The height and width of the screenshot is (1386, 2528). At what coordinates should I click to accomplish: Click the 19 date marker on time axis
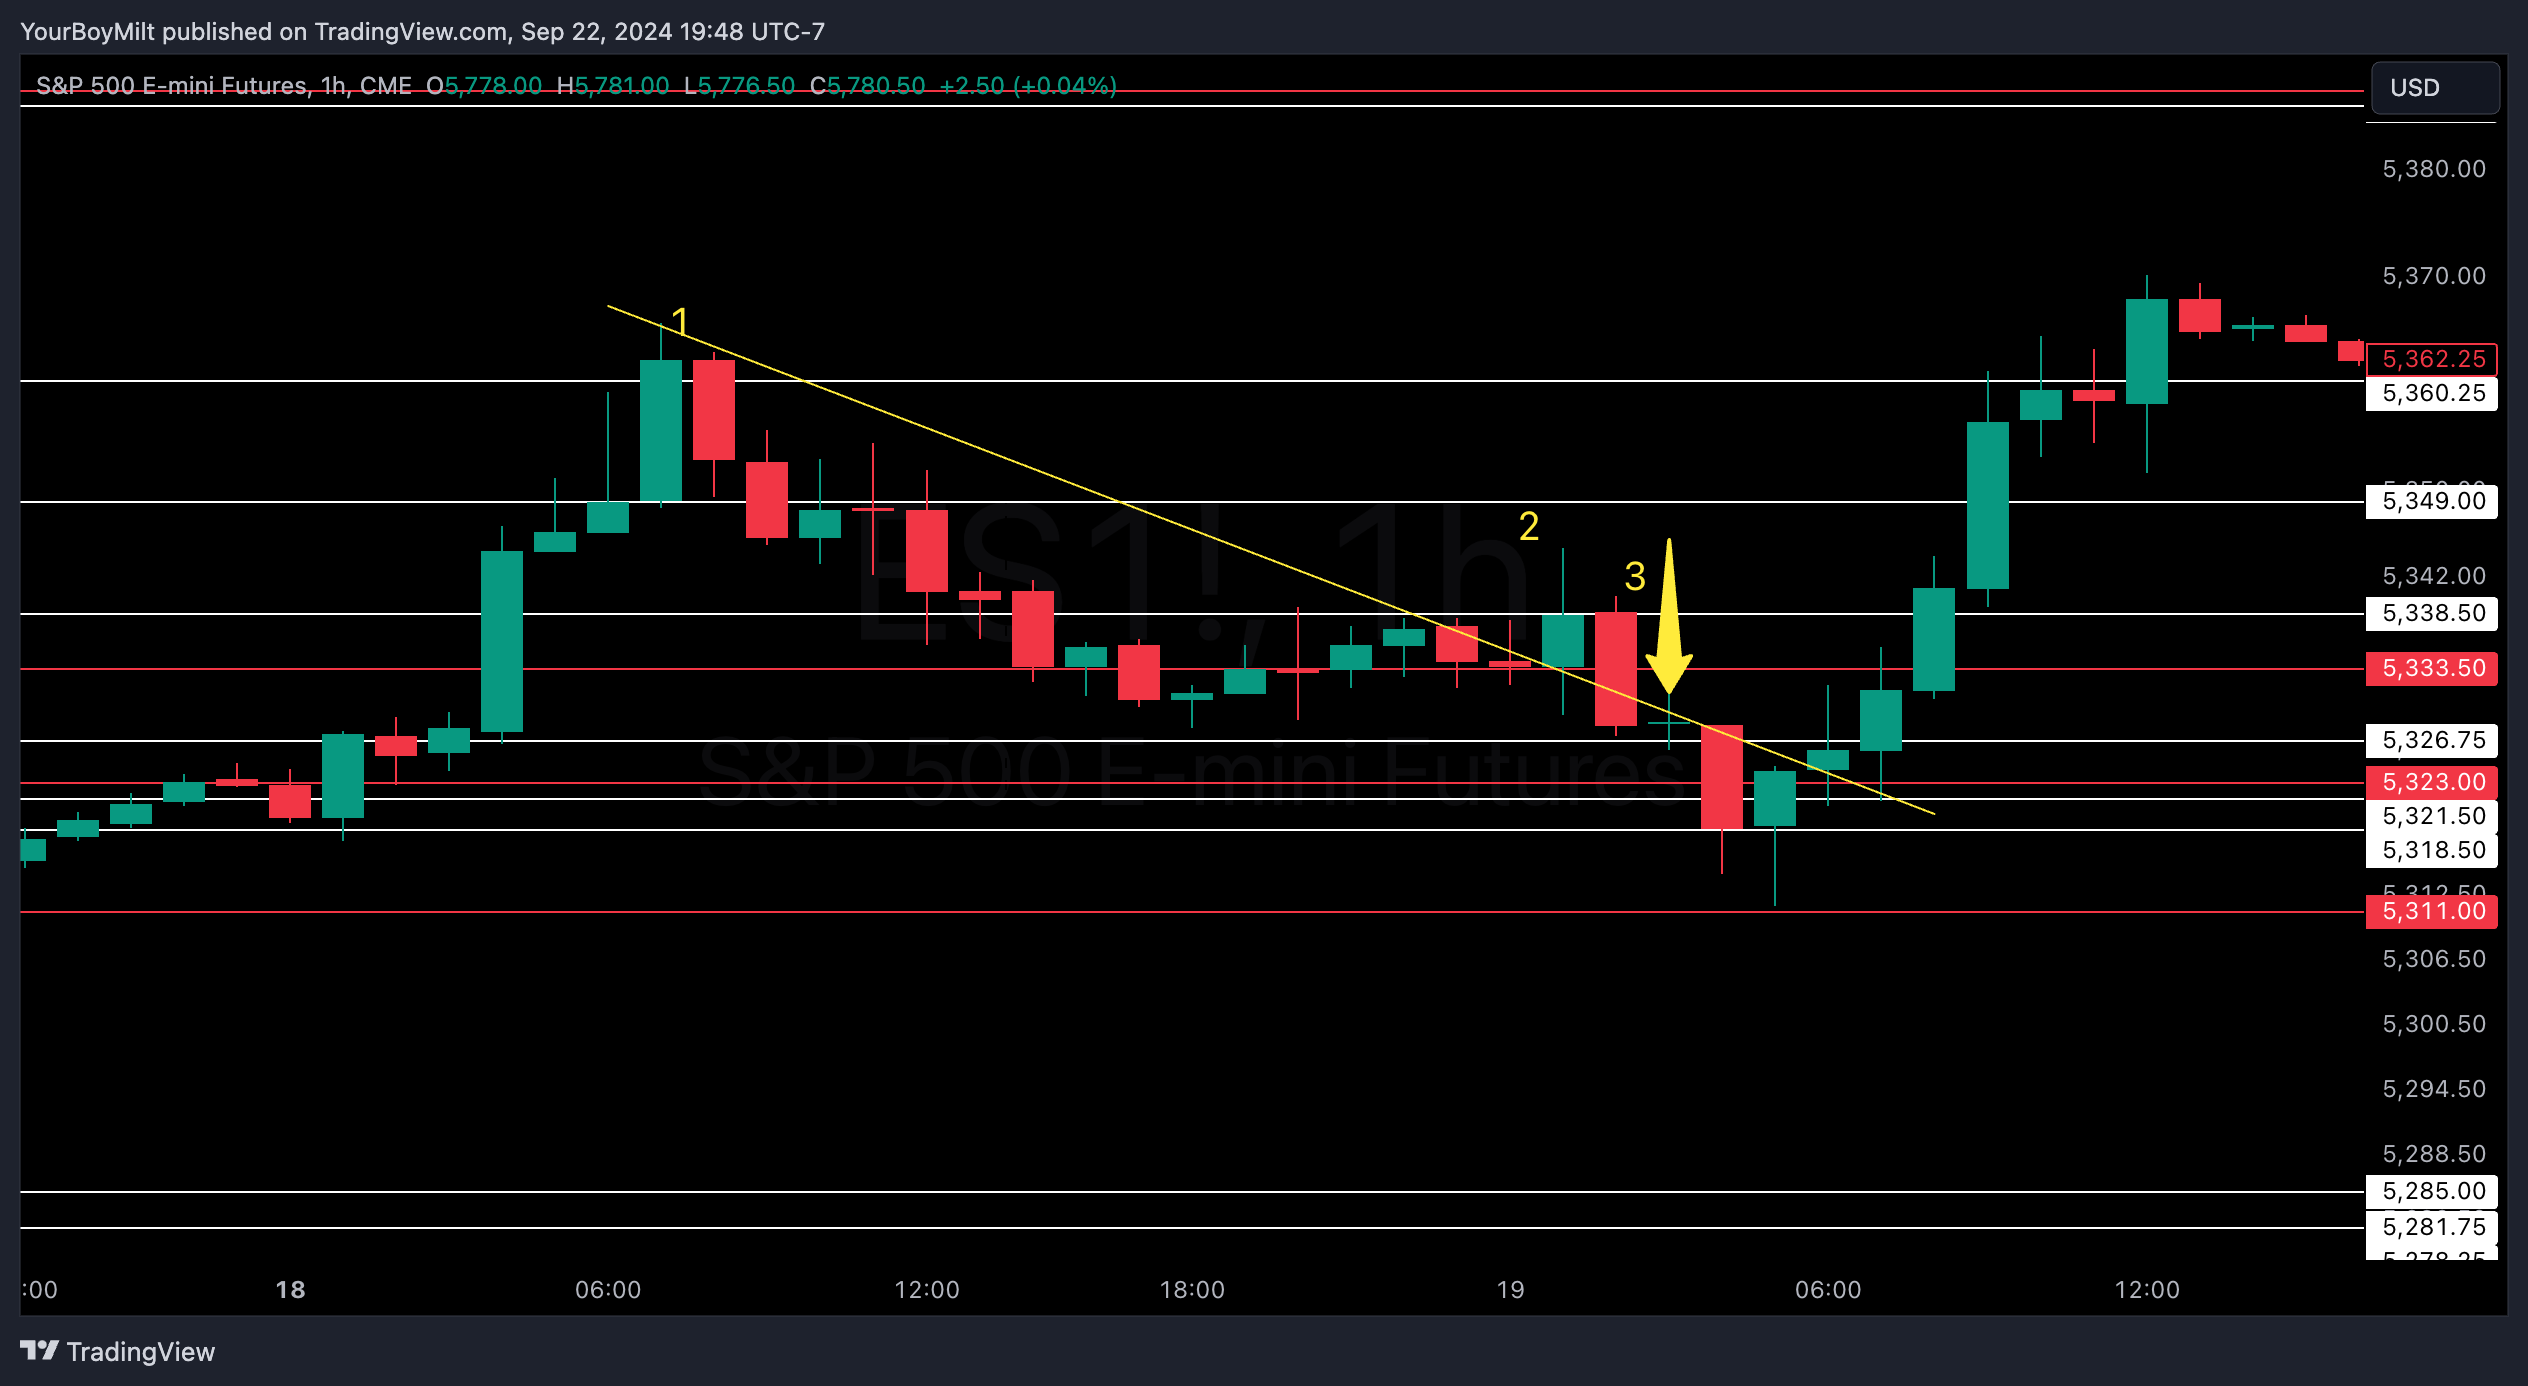coord(1510,1289)
